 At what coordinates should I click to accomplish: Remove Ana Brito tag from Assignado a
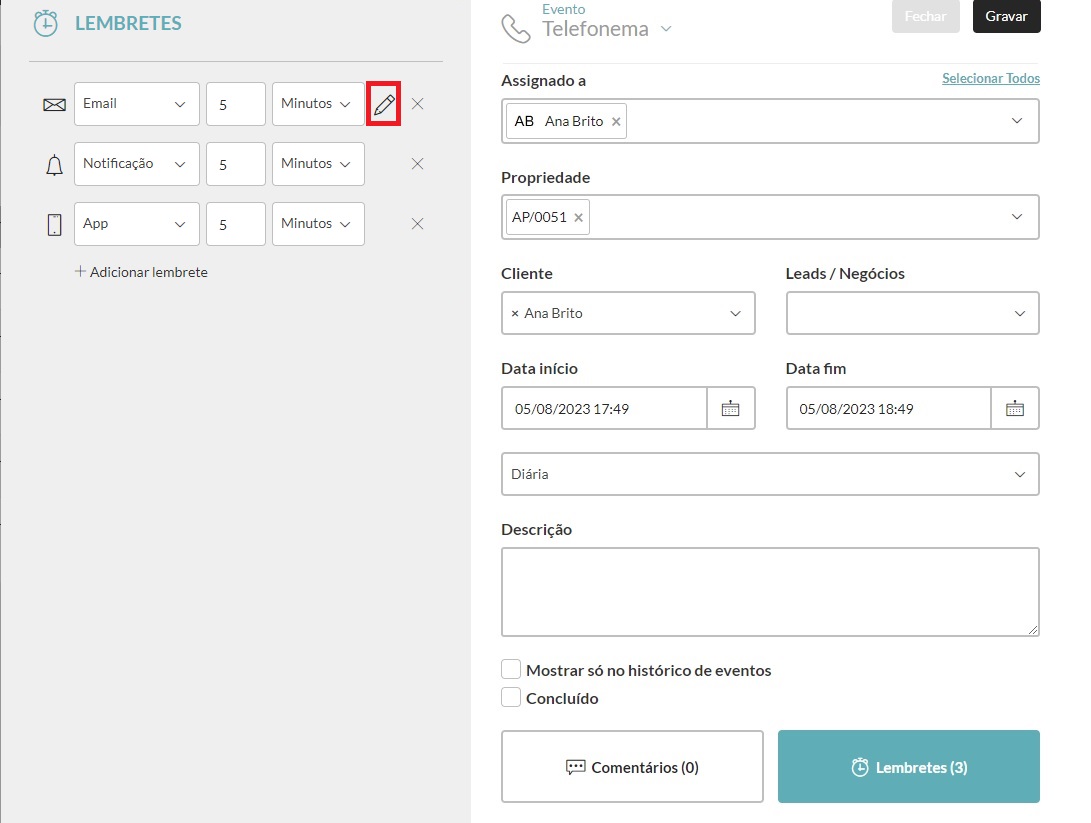[616, 121]
